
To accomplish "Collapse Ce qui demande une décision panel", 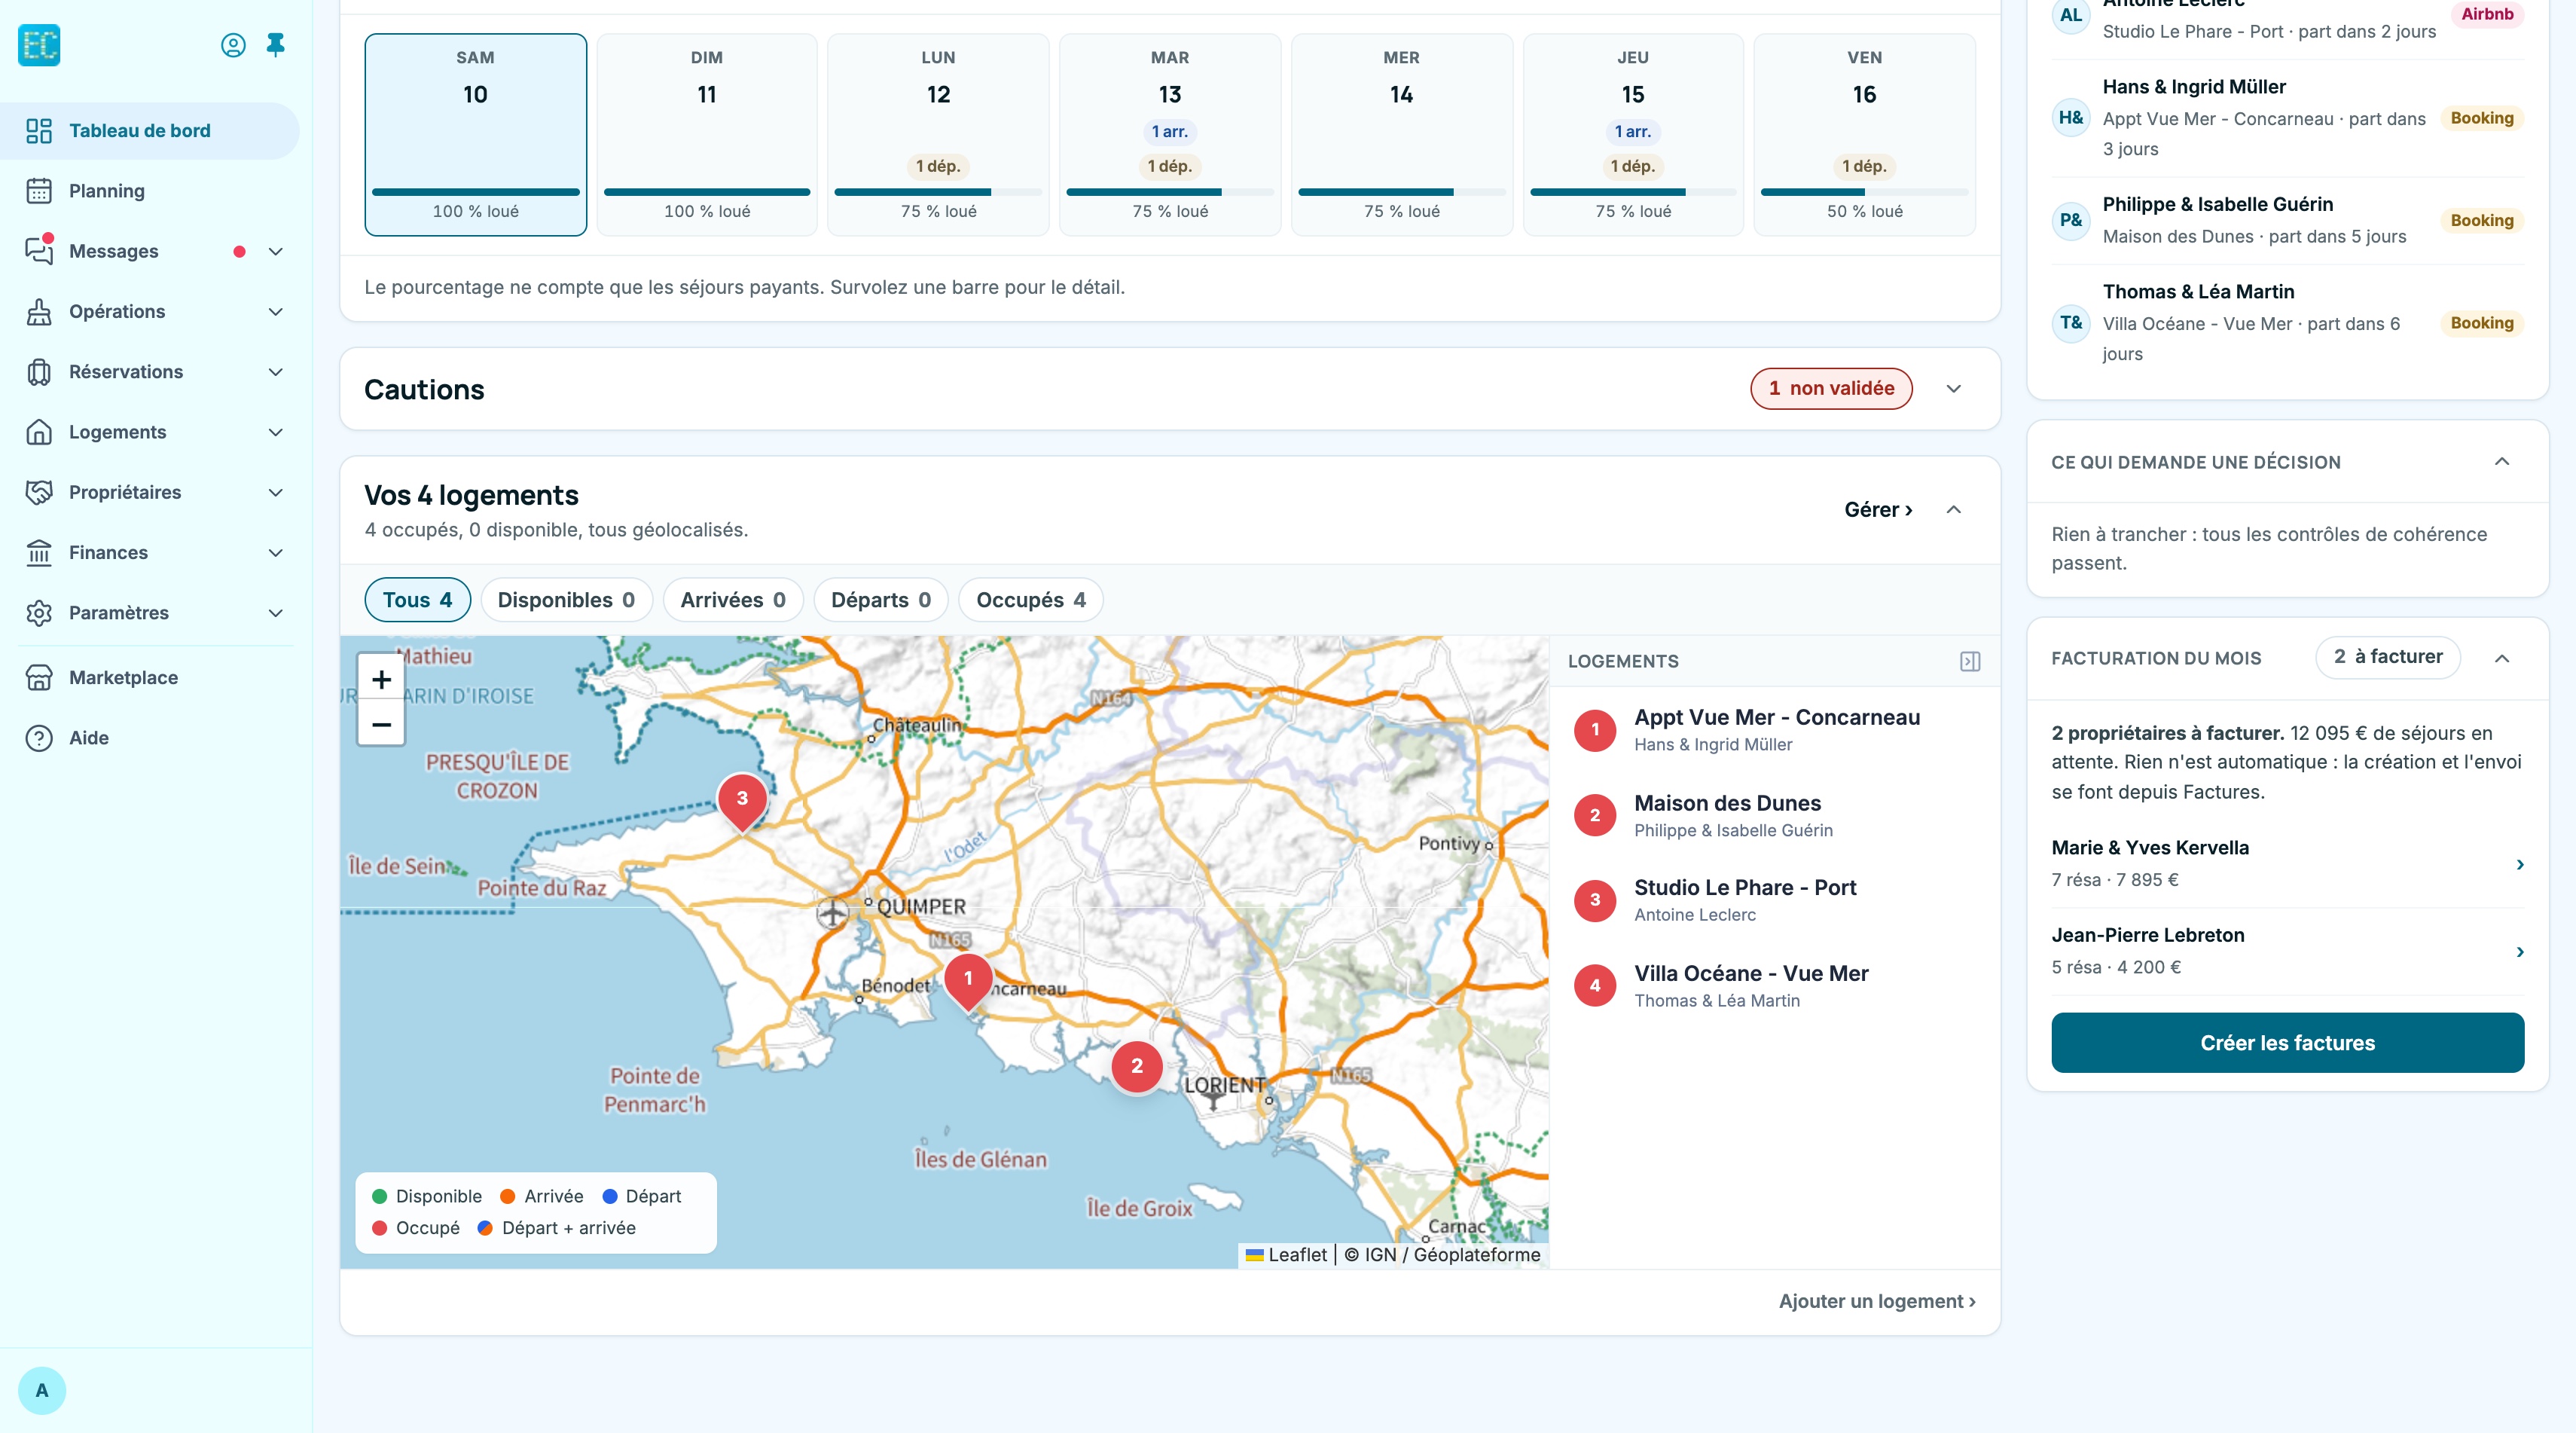I will pos(2502,461).
